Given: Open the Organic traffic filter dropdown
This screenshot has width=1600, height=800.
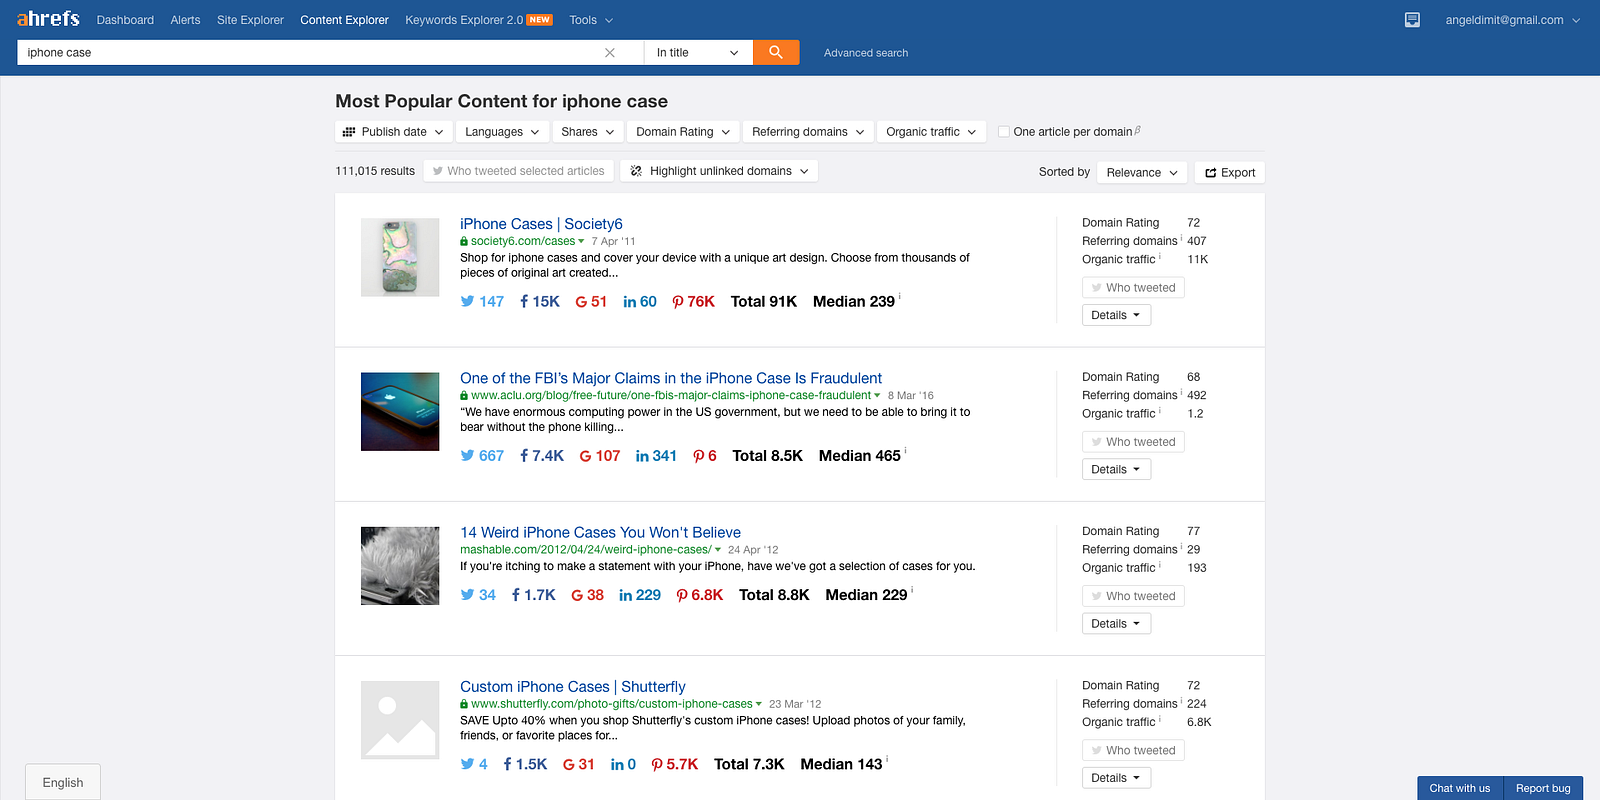Looking at the screenshot, I should (931, 132).
